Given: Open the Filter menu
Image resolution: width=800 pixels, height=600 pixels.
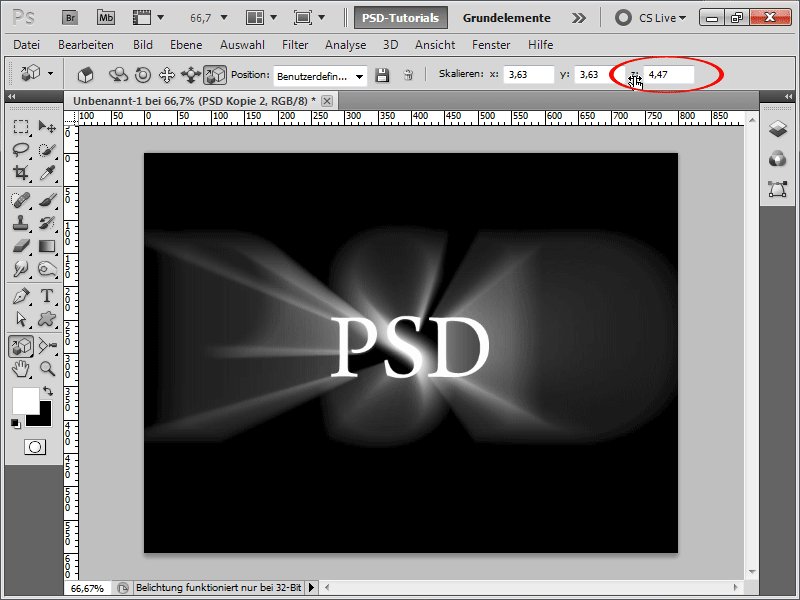Looking at the screenshot, I should pyautogui.click(x=295, y=45).
